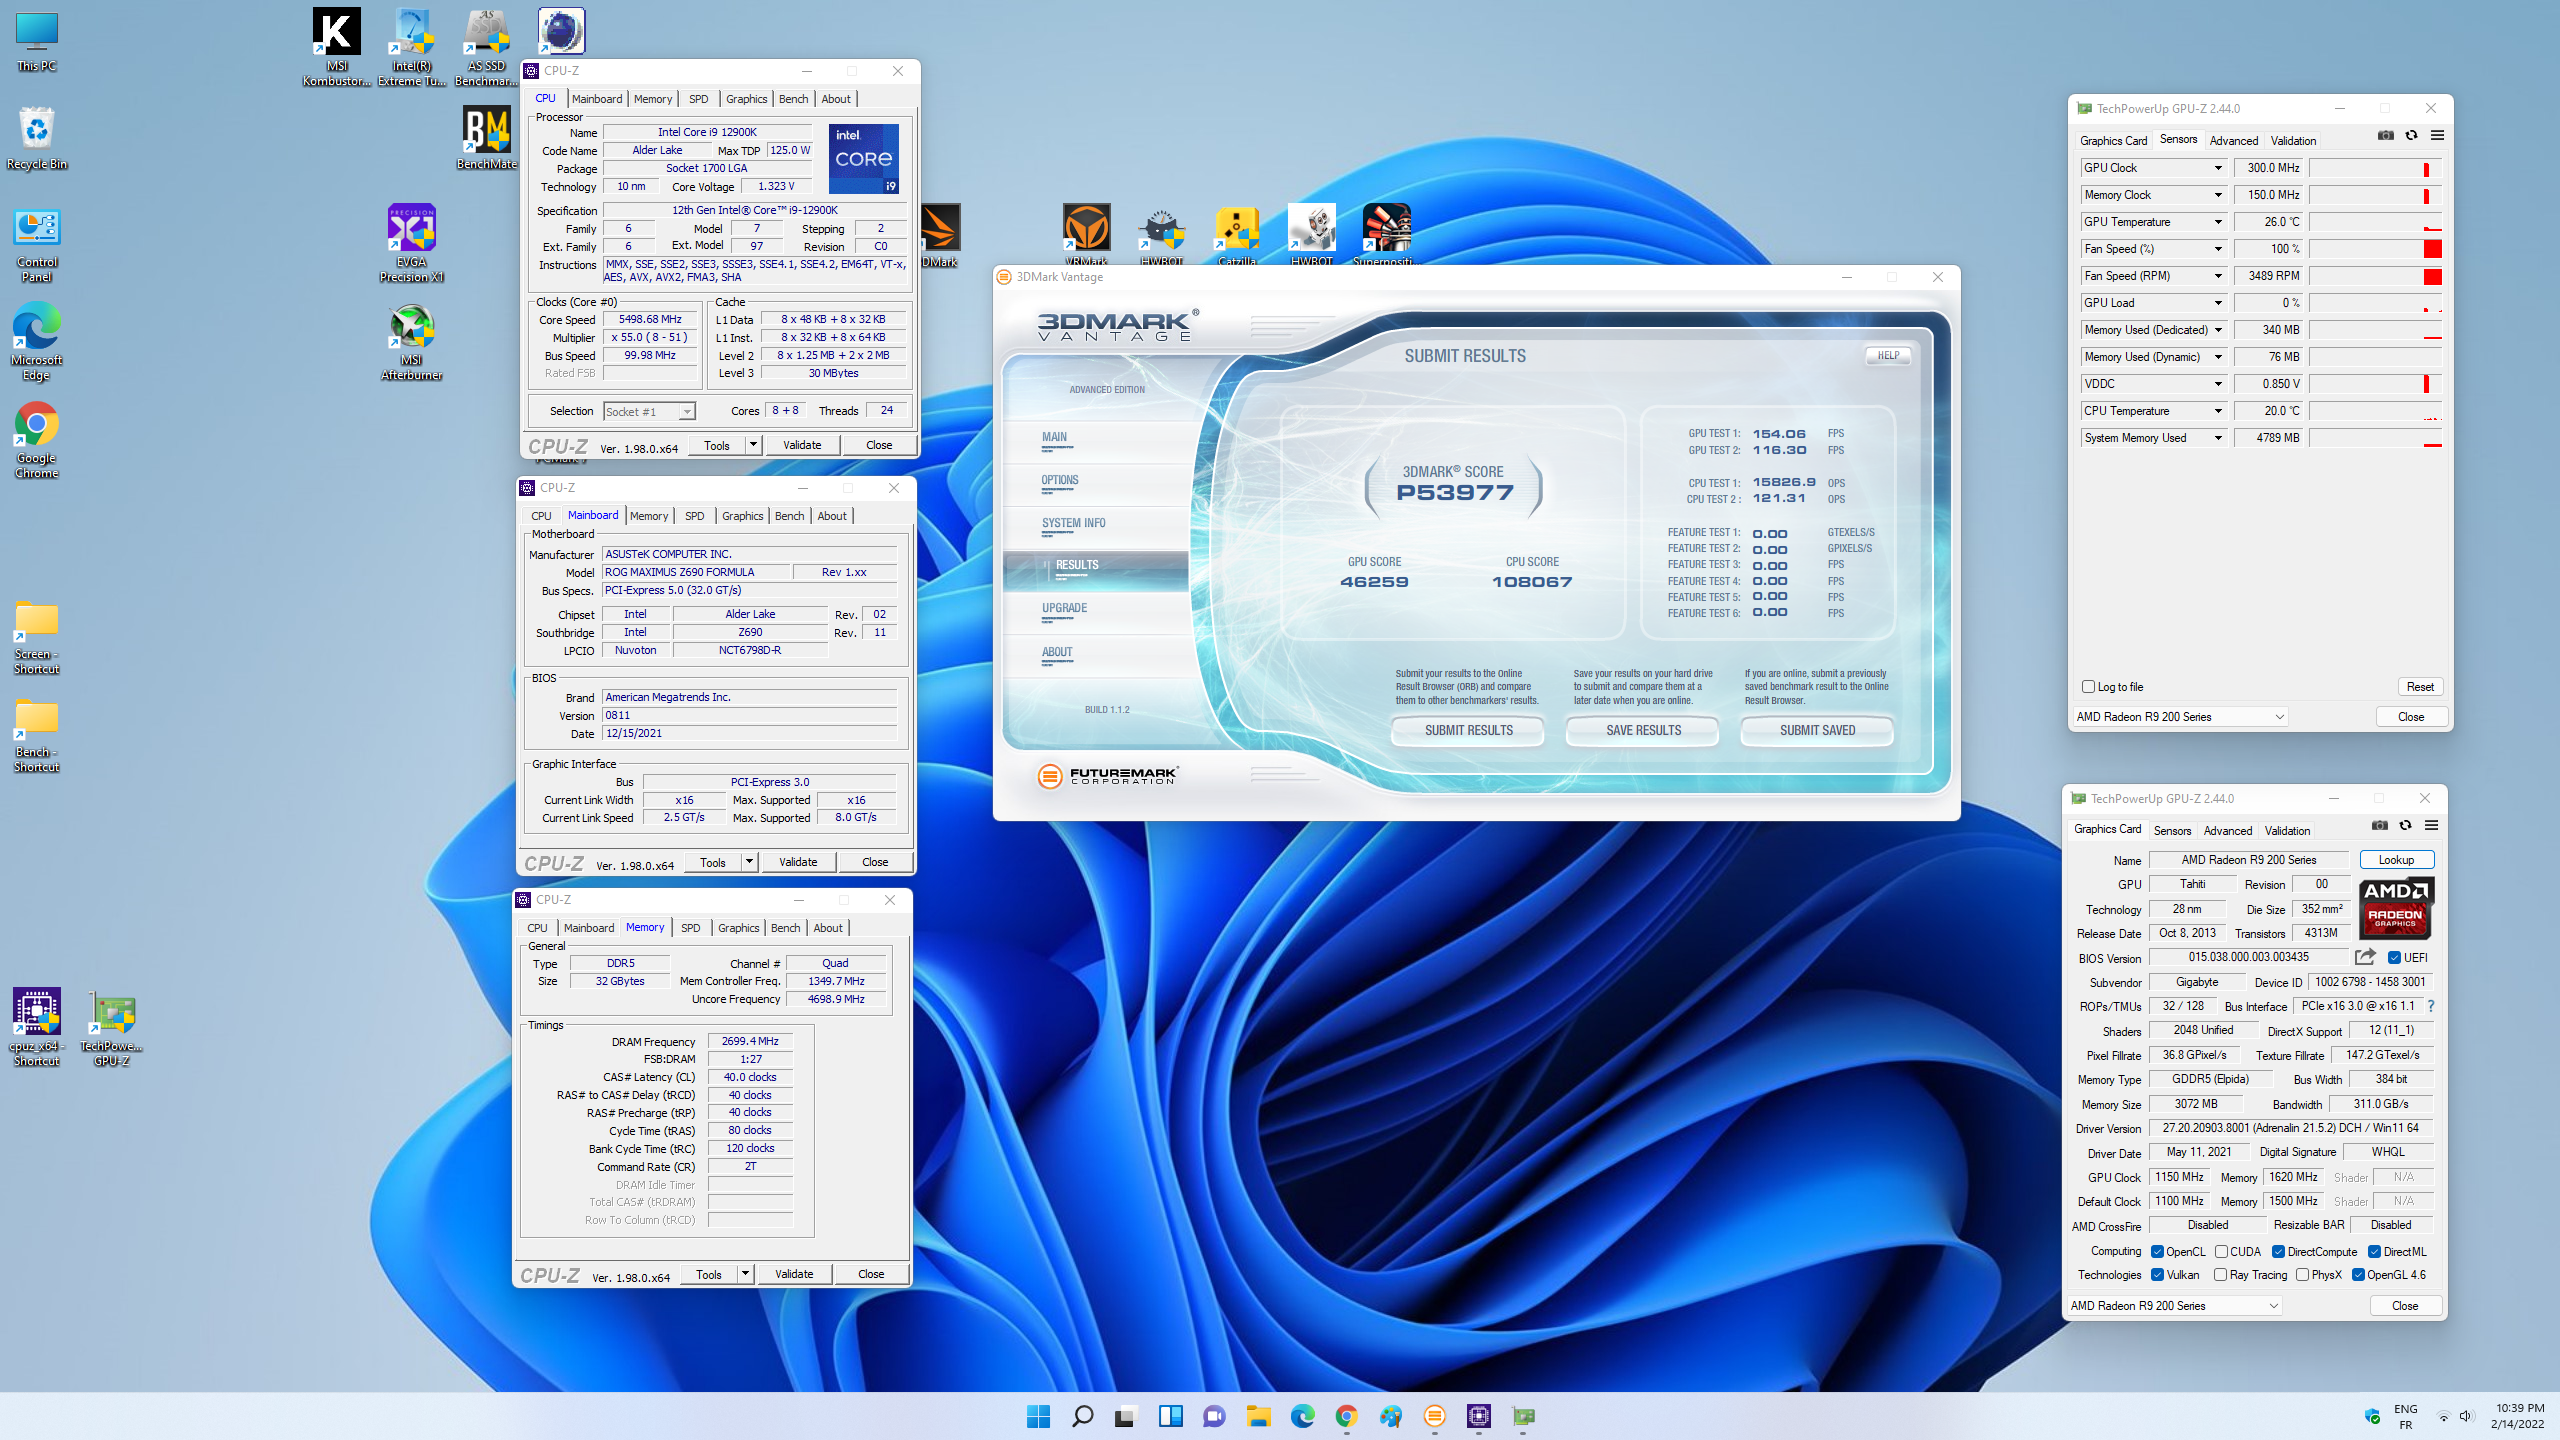Launch AS SSD Benchmark desktop icon
This screenshot has width=2560, height=1440.
(x=487, y=47)
